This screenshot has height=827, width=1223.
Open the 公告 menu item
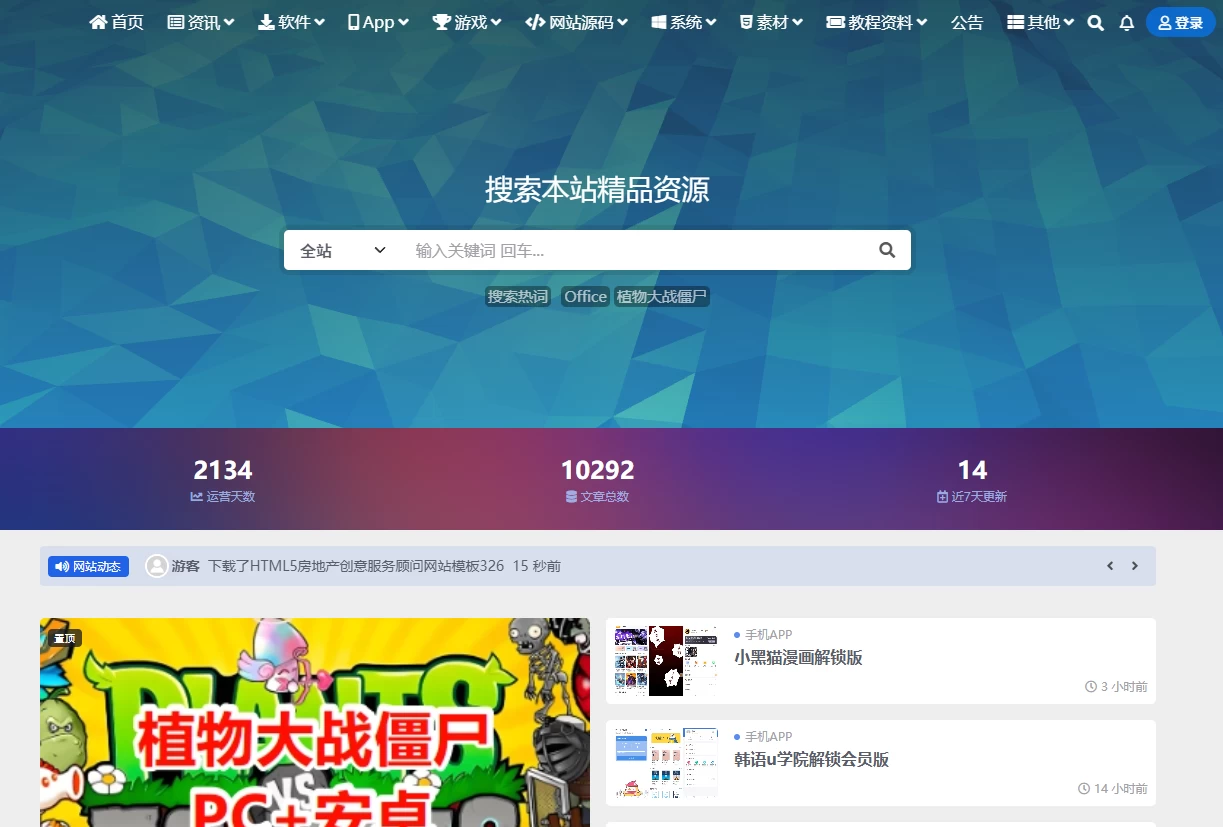967,22
